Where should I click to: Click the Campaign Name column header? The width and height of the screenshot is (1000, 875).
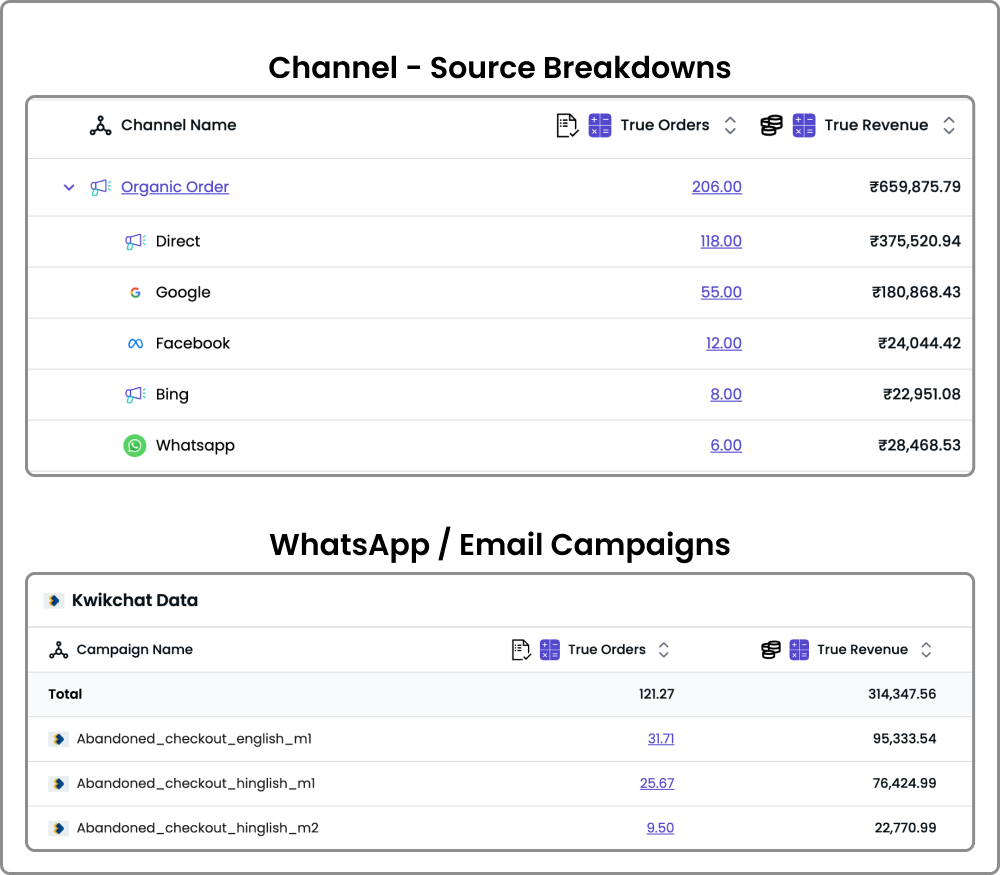click(134, 650)
